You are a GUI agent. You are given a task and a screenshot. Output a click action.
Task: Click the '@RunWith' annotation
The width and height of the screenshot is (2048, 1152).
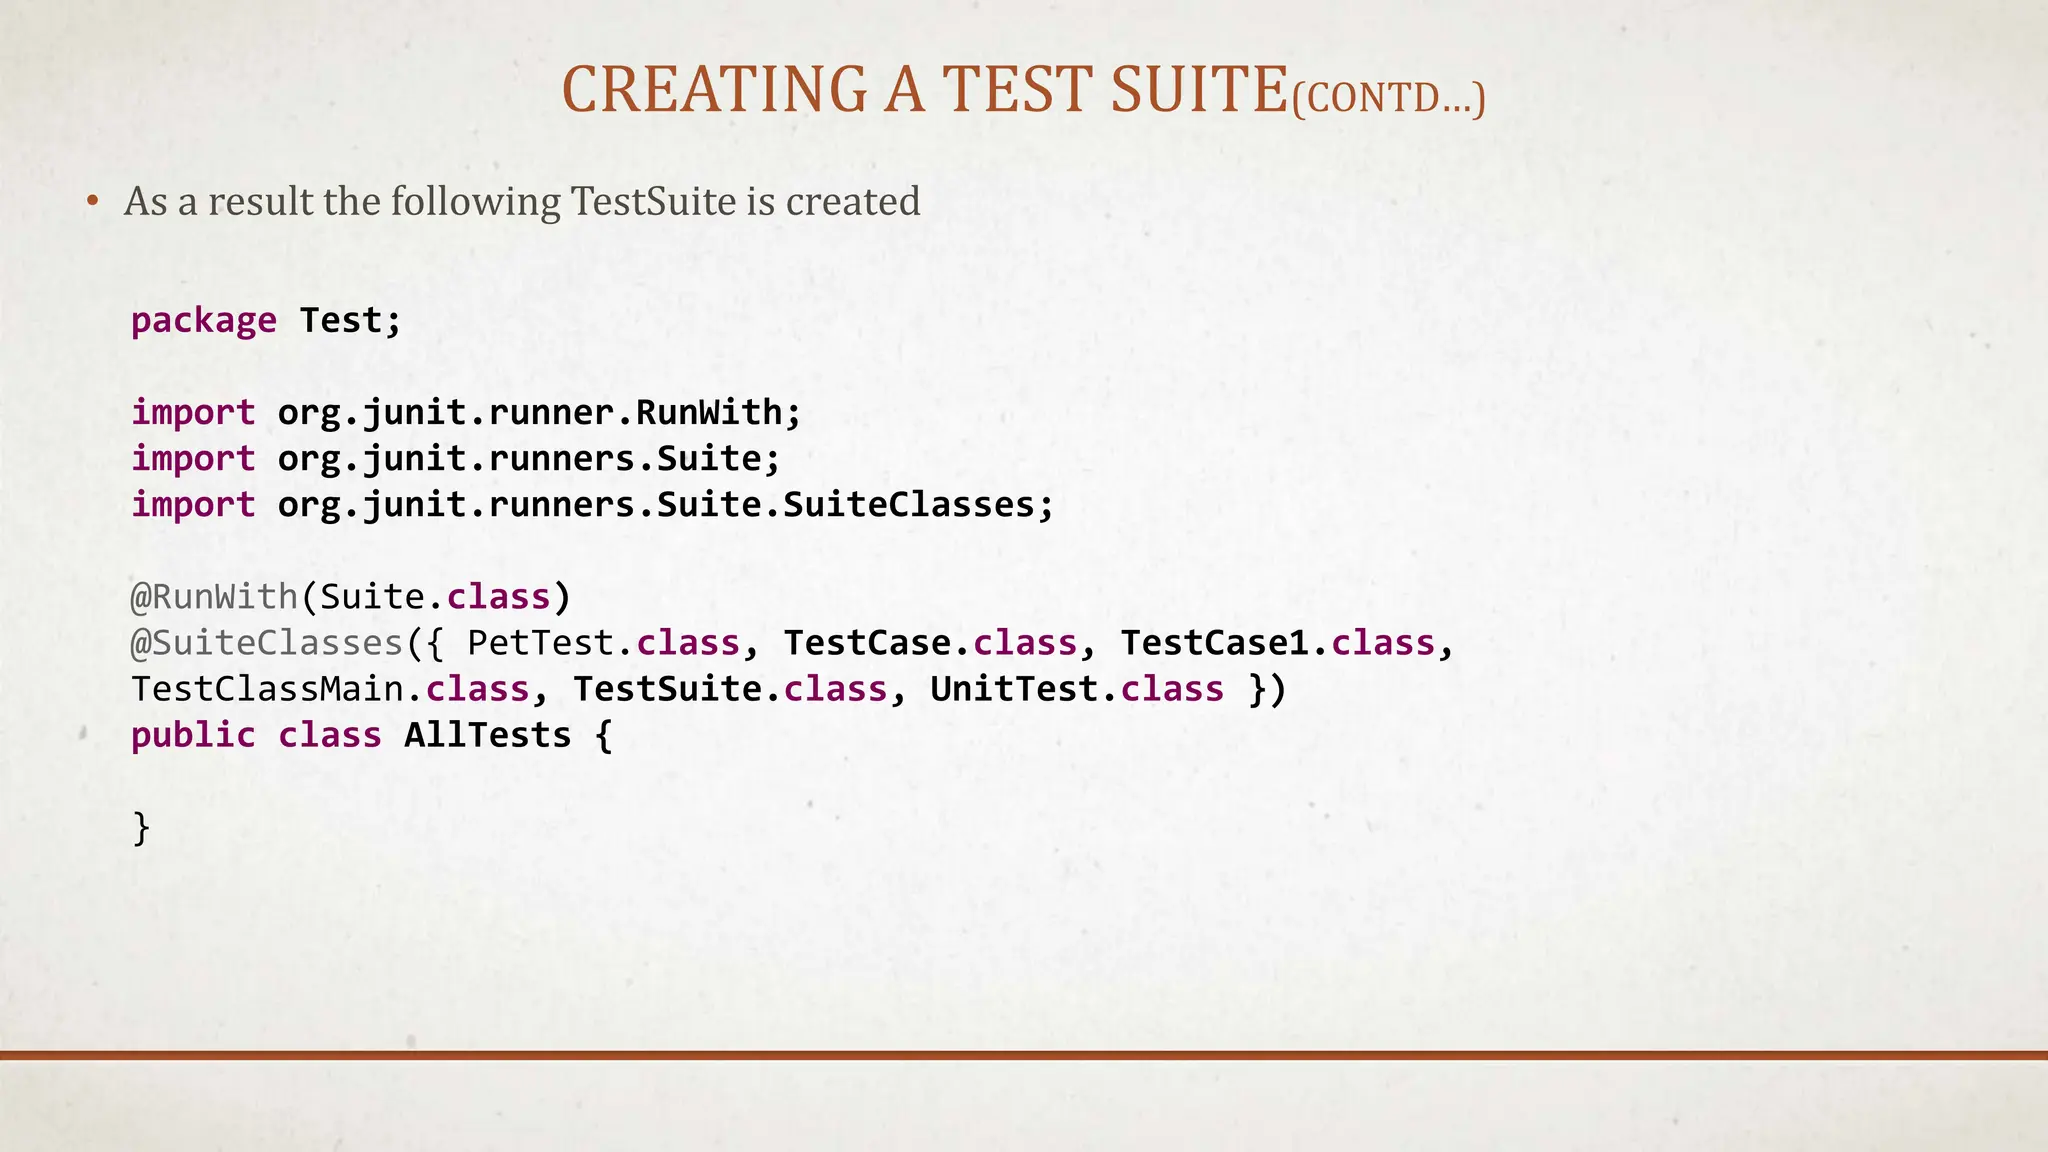(x=214, y=597)
